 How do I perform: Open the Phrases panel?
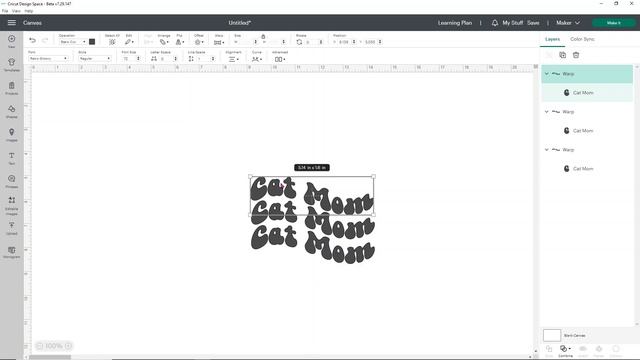11,181
